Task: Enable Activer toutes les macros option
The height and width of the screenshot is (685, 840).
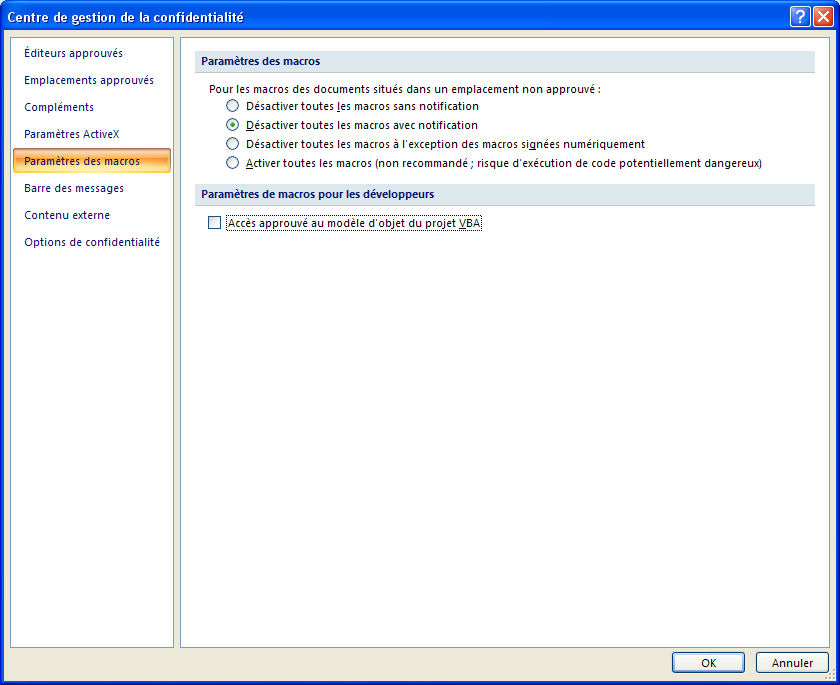Action: point(233,163)
